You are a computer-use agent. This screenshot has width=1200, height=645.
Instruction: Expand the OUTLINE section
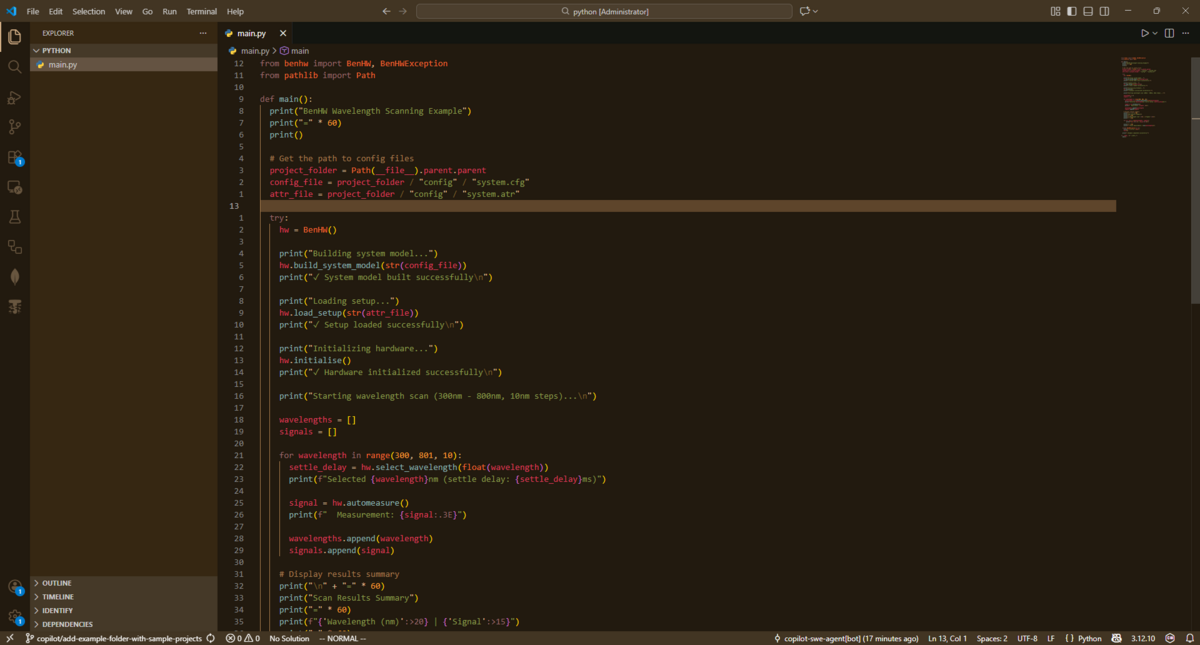tap(57, 583)
